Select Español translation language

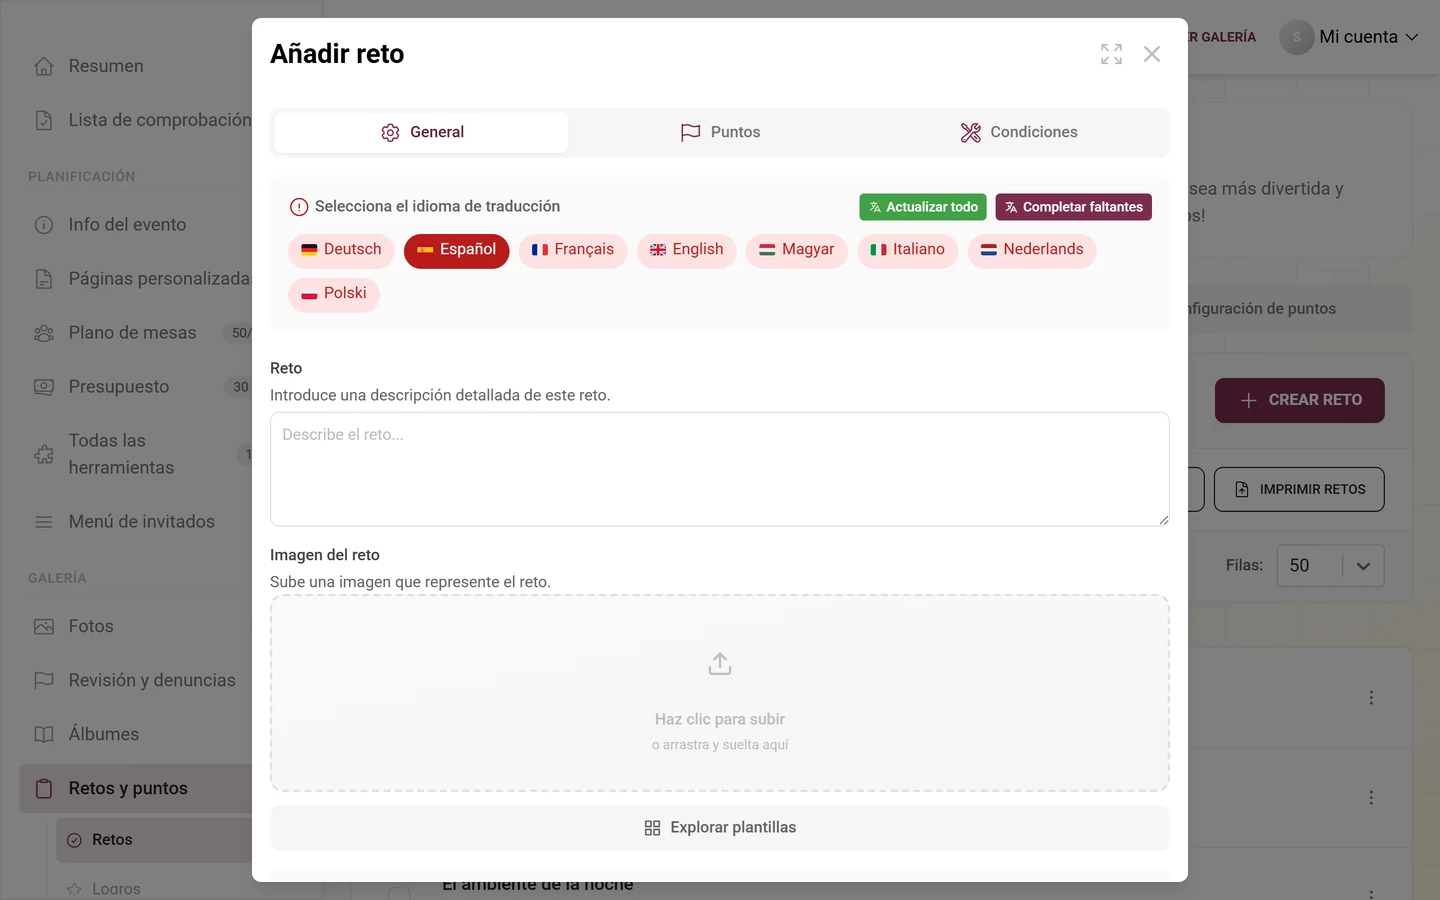456,250
